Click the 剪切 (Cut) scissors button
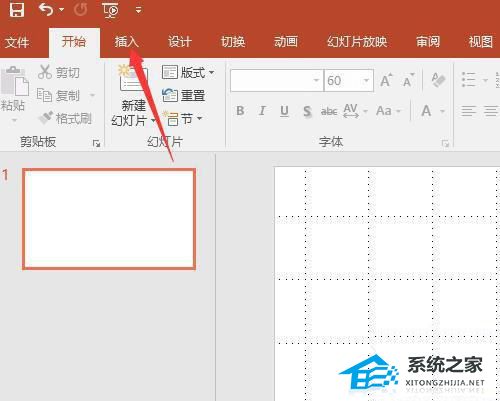Screen dimensions: 500x401 59,72
